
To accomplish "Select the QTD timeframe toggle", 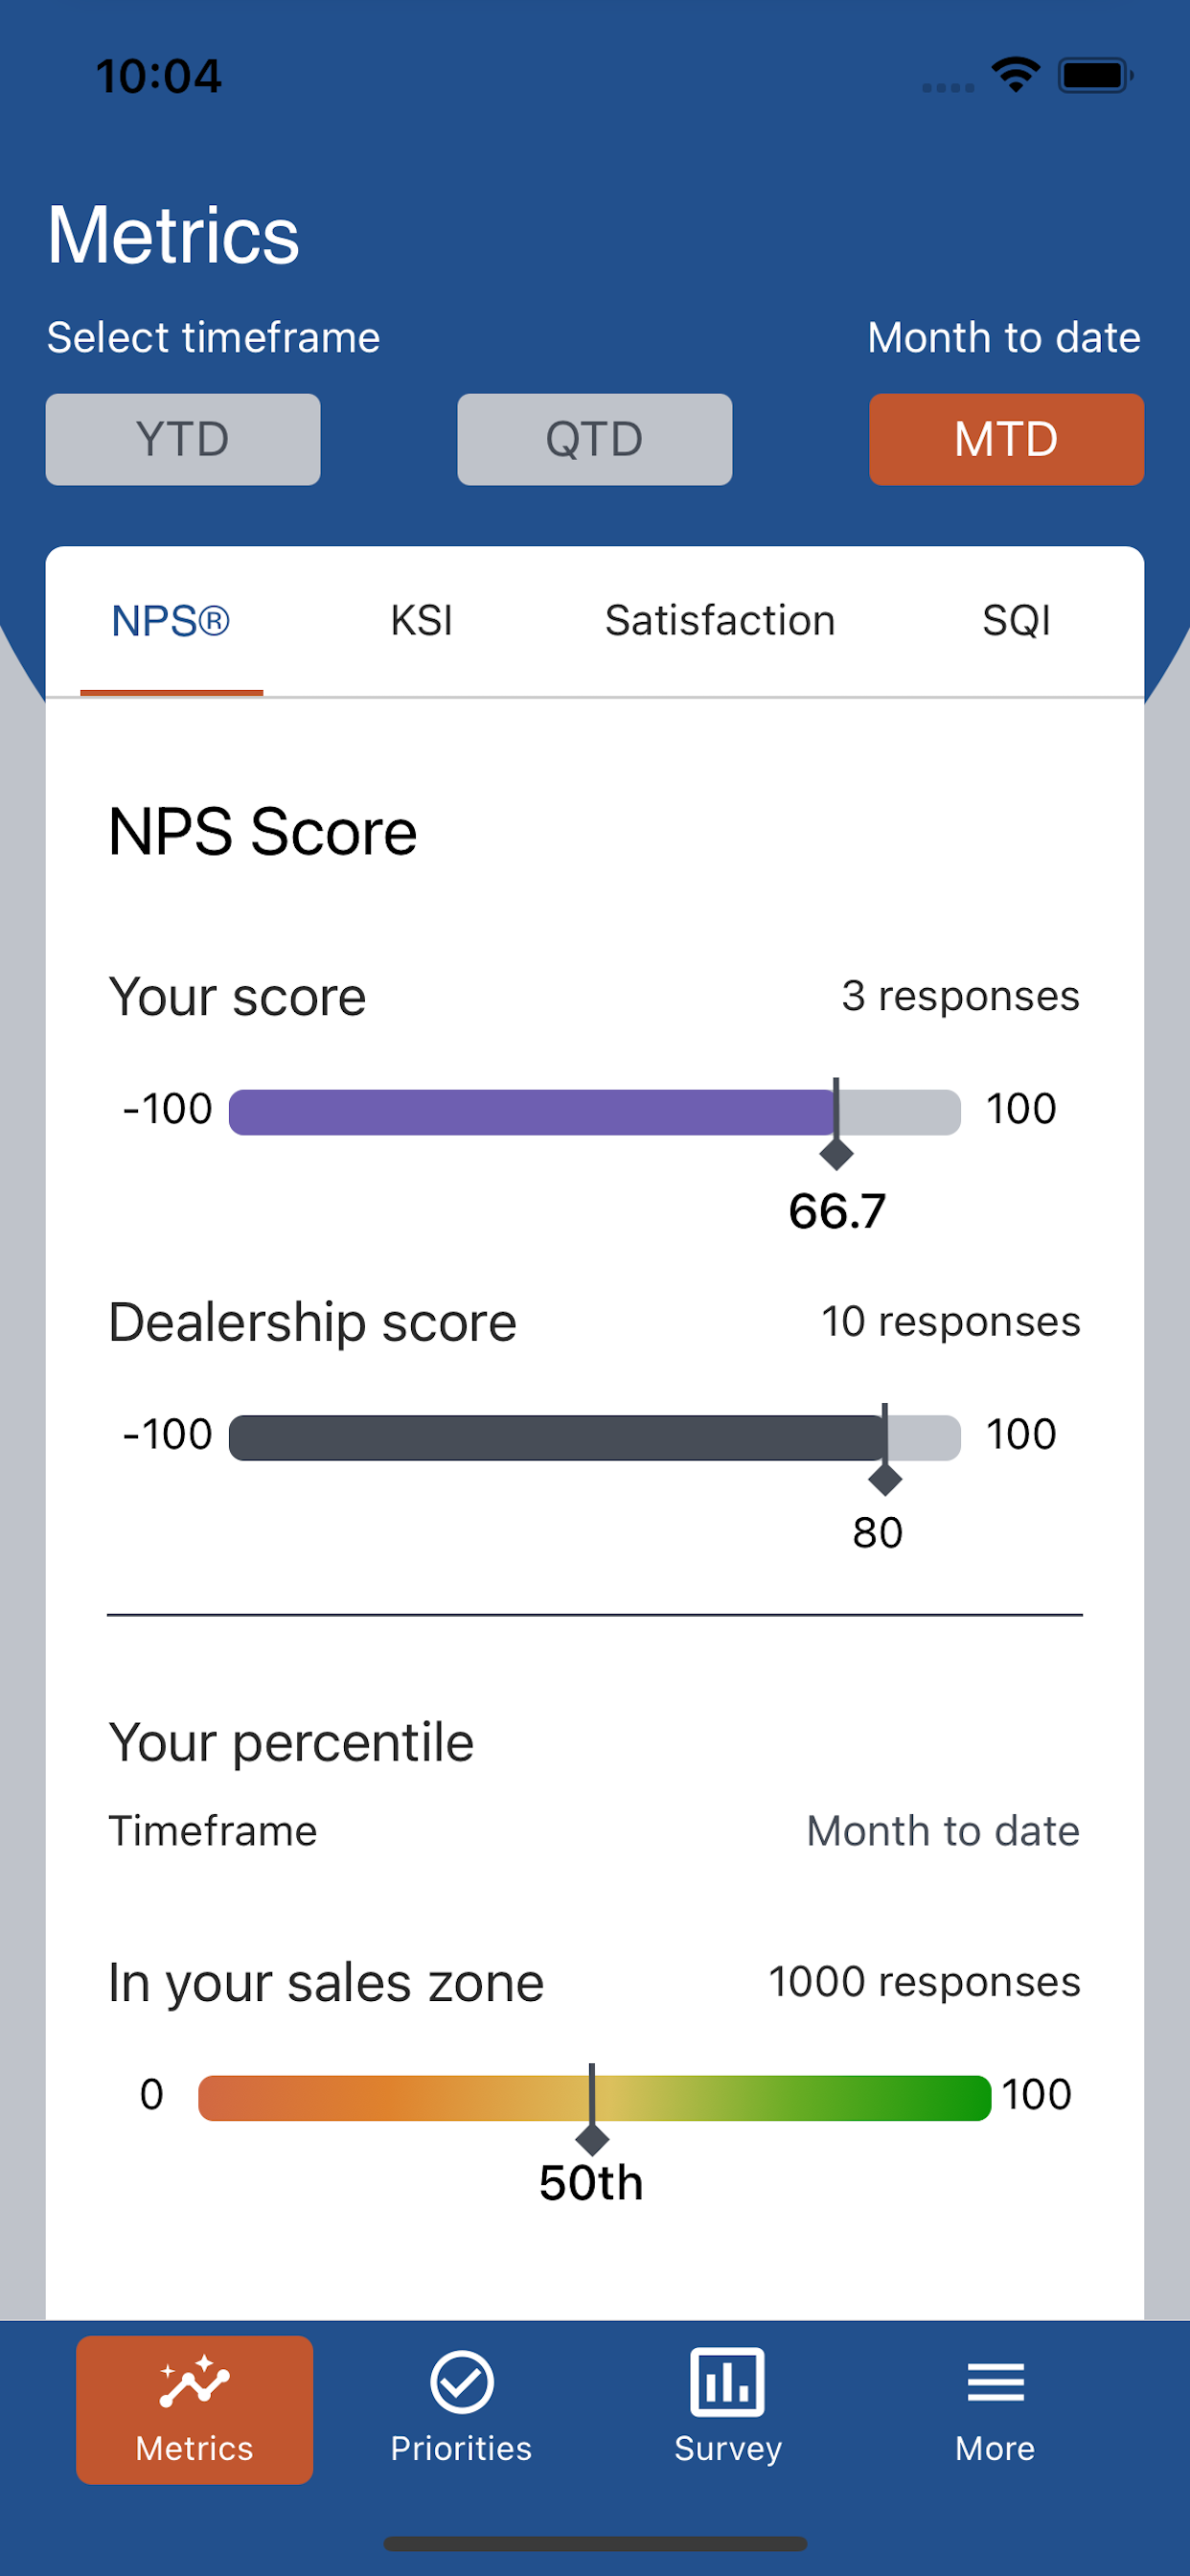I will 595,439.
